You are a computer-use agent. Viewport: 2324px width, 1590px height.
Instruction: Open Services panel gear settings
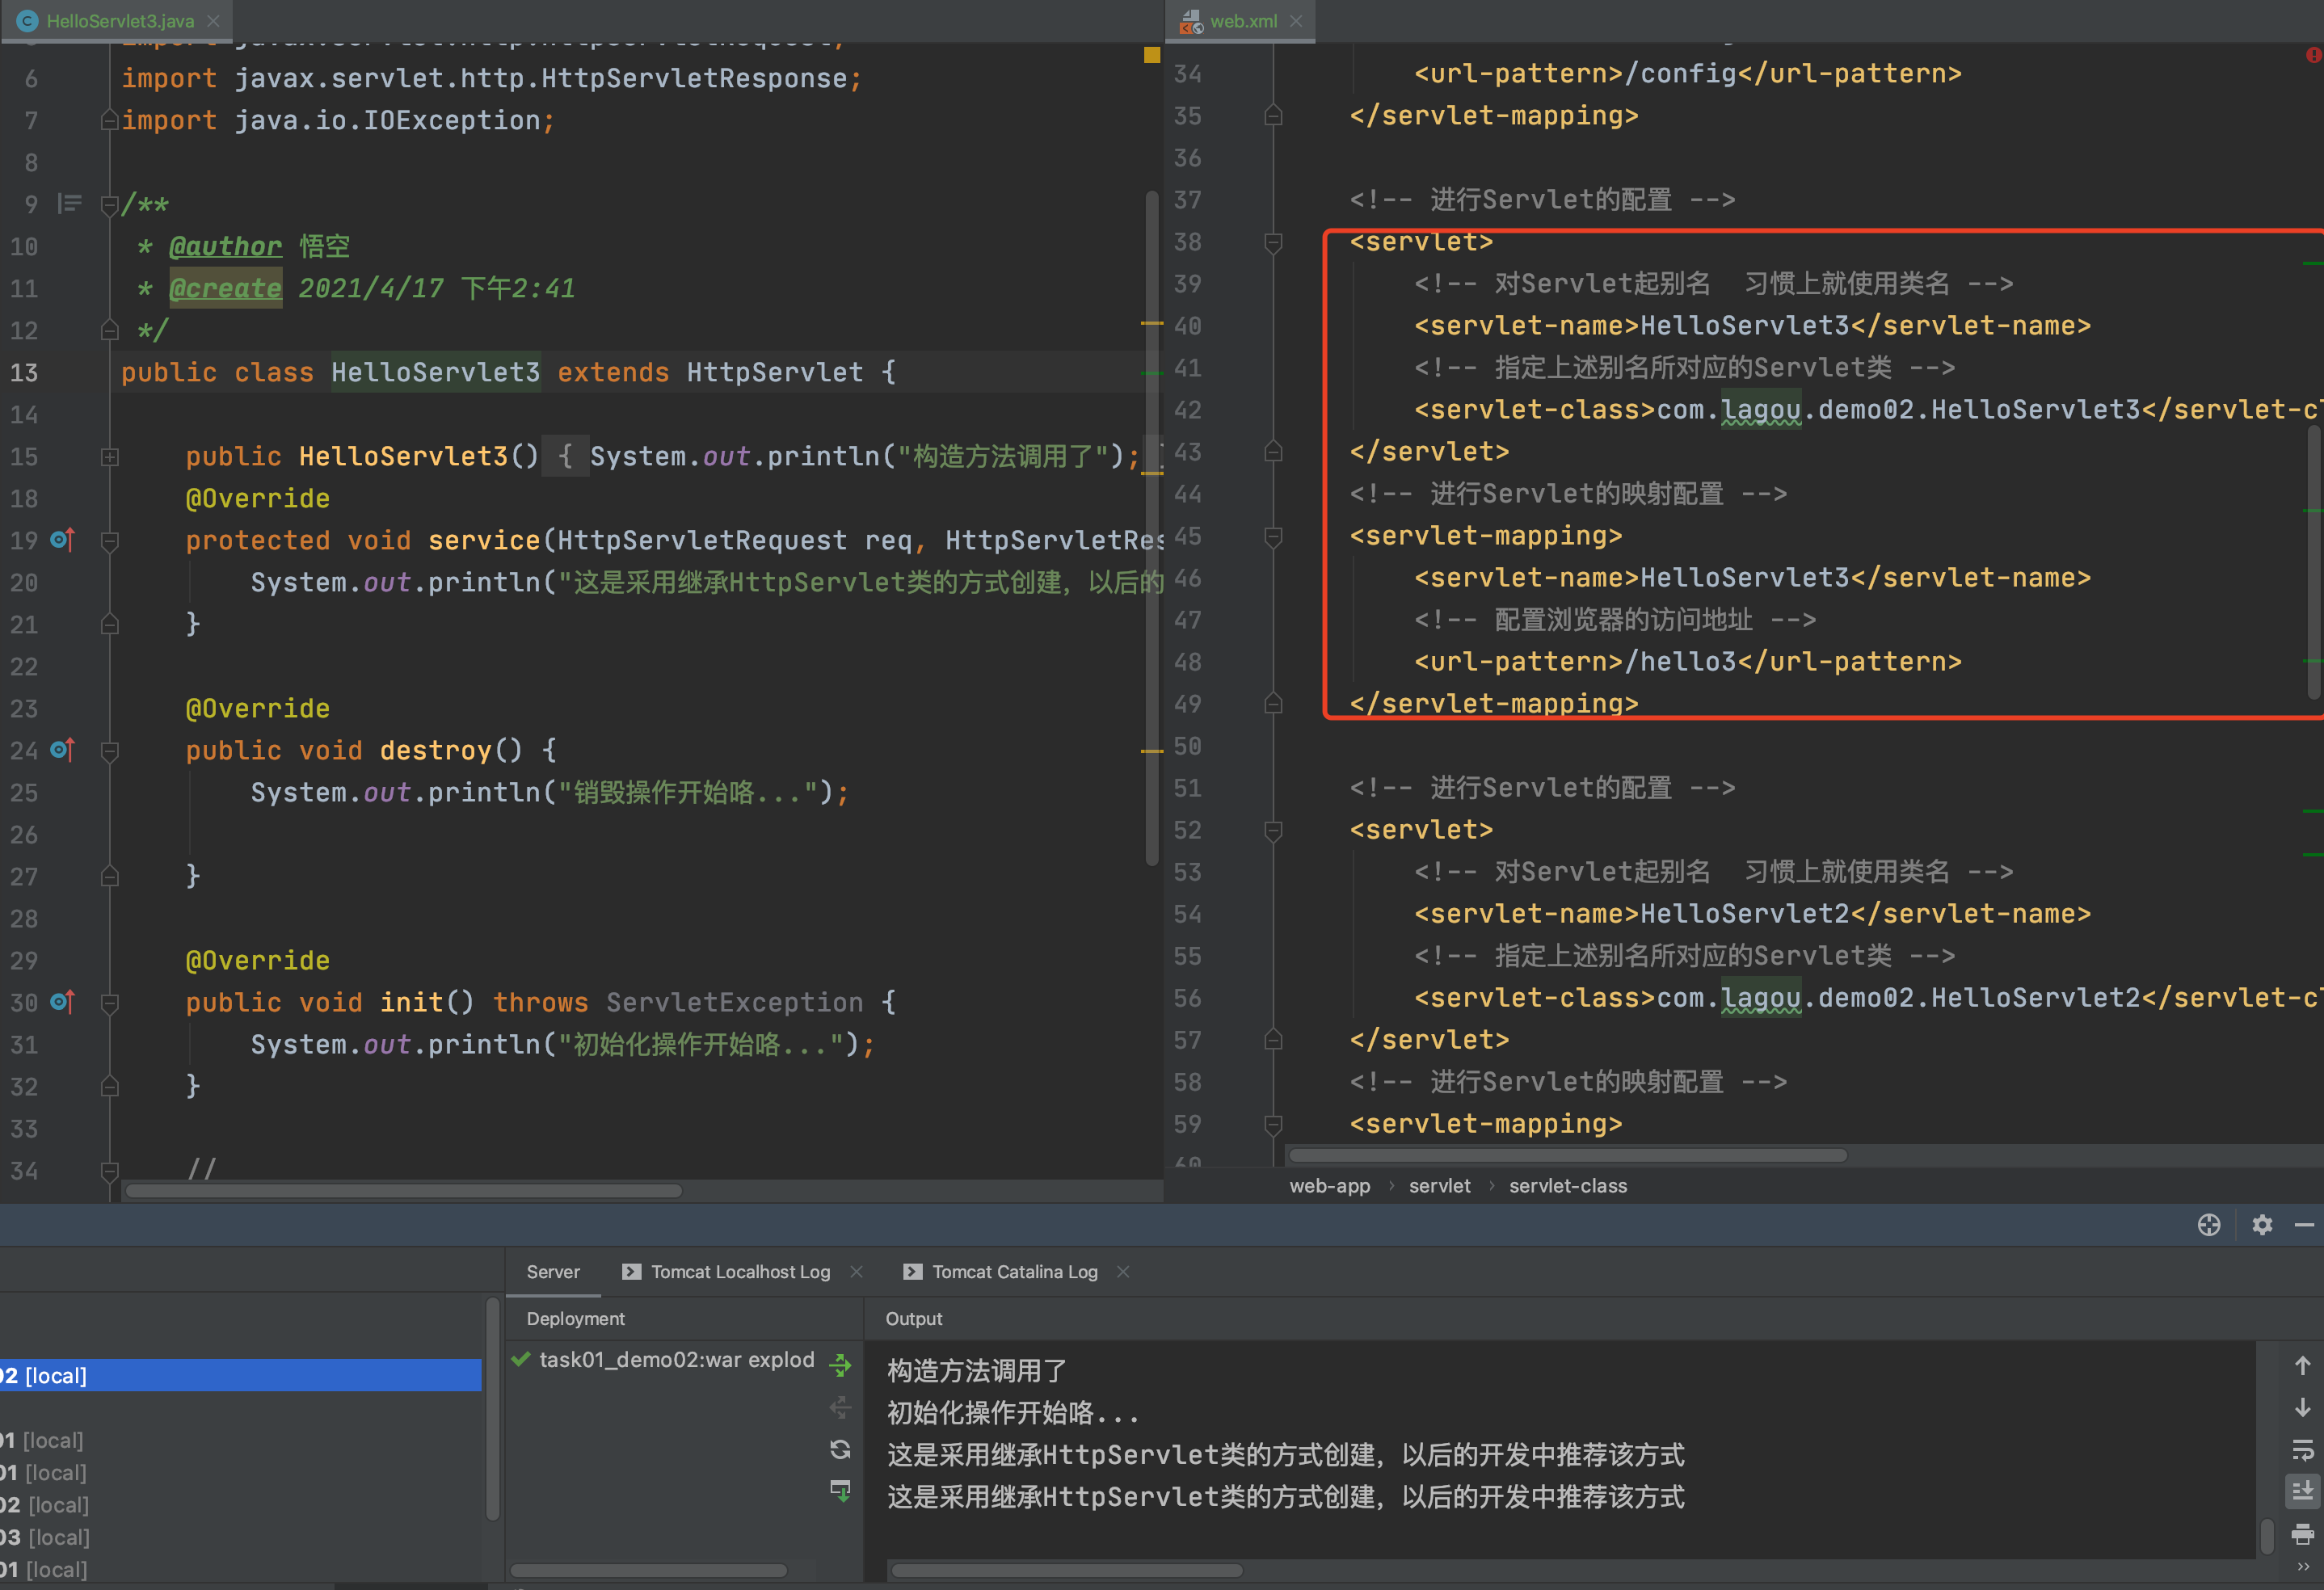pos(2262,1225)
